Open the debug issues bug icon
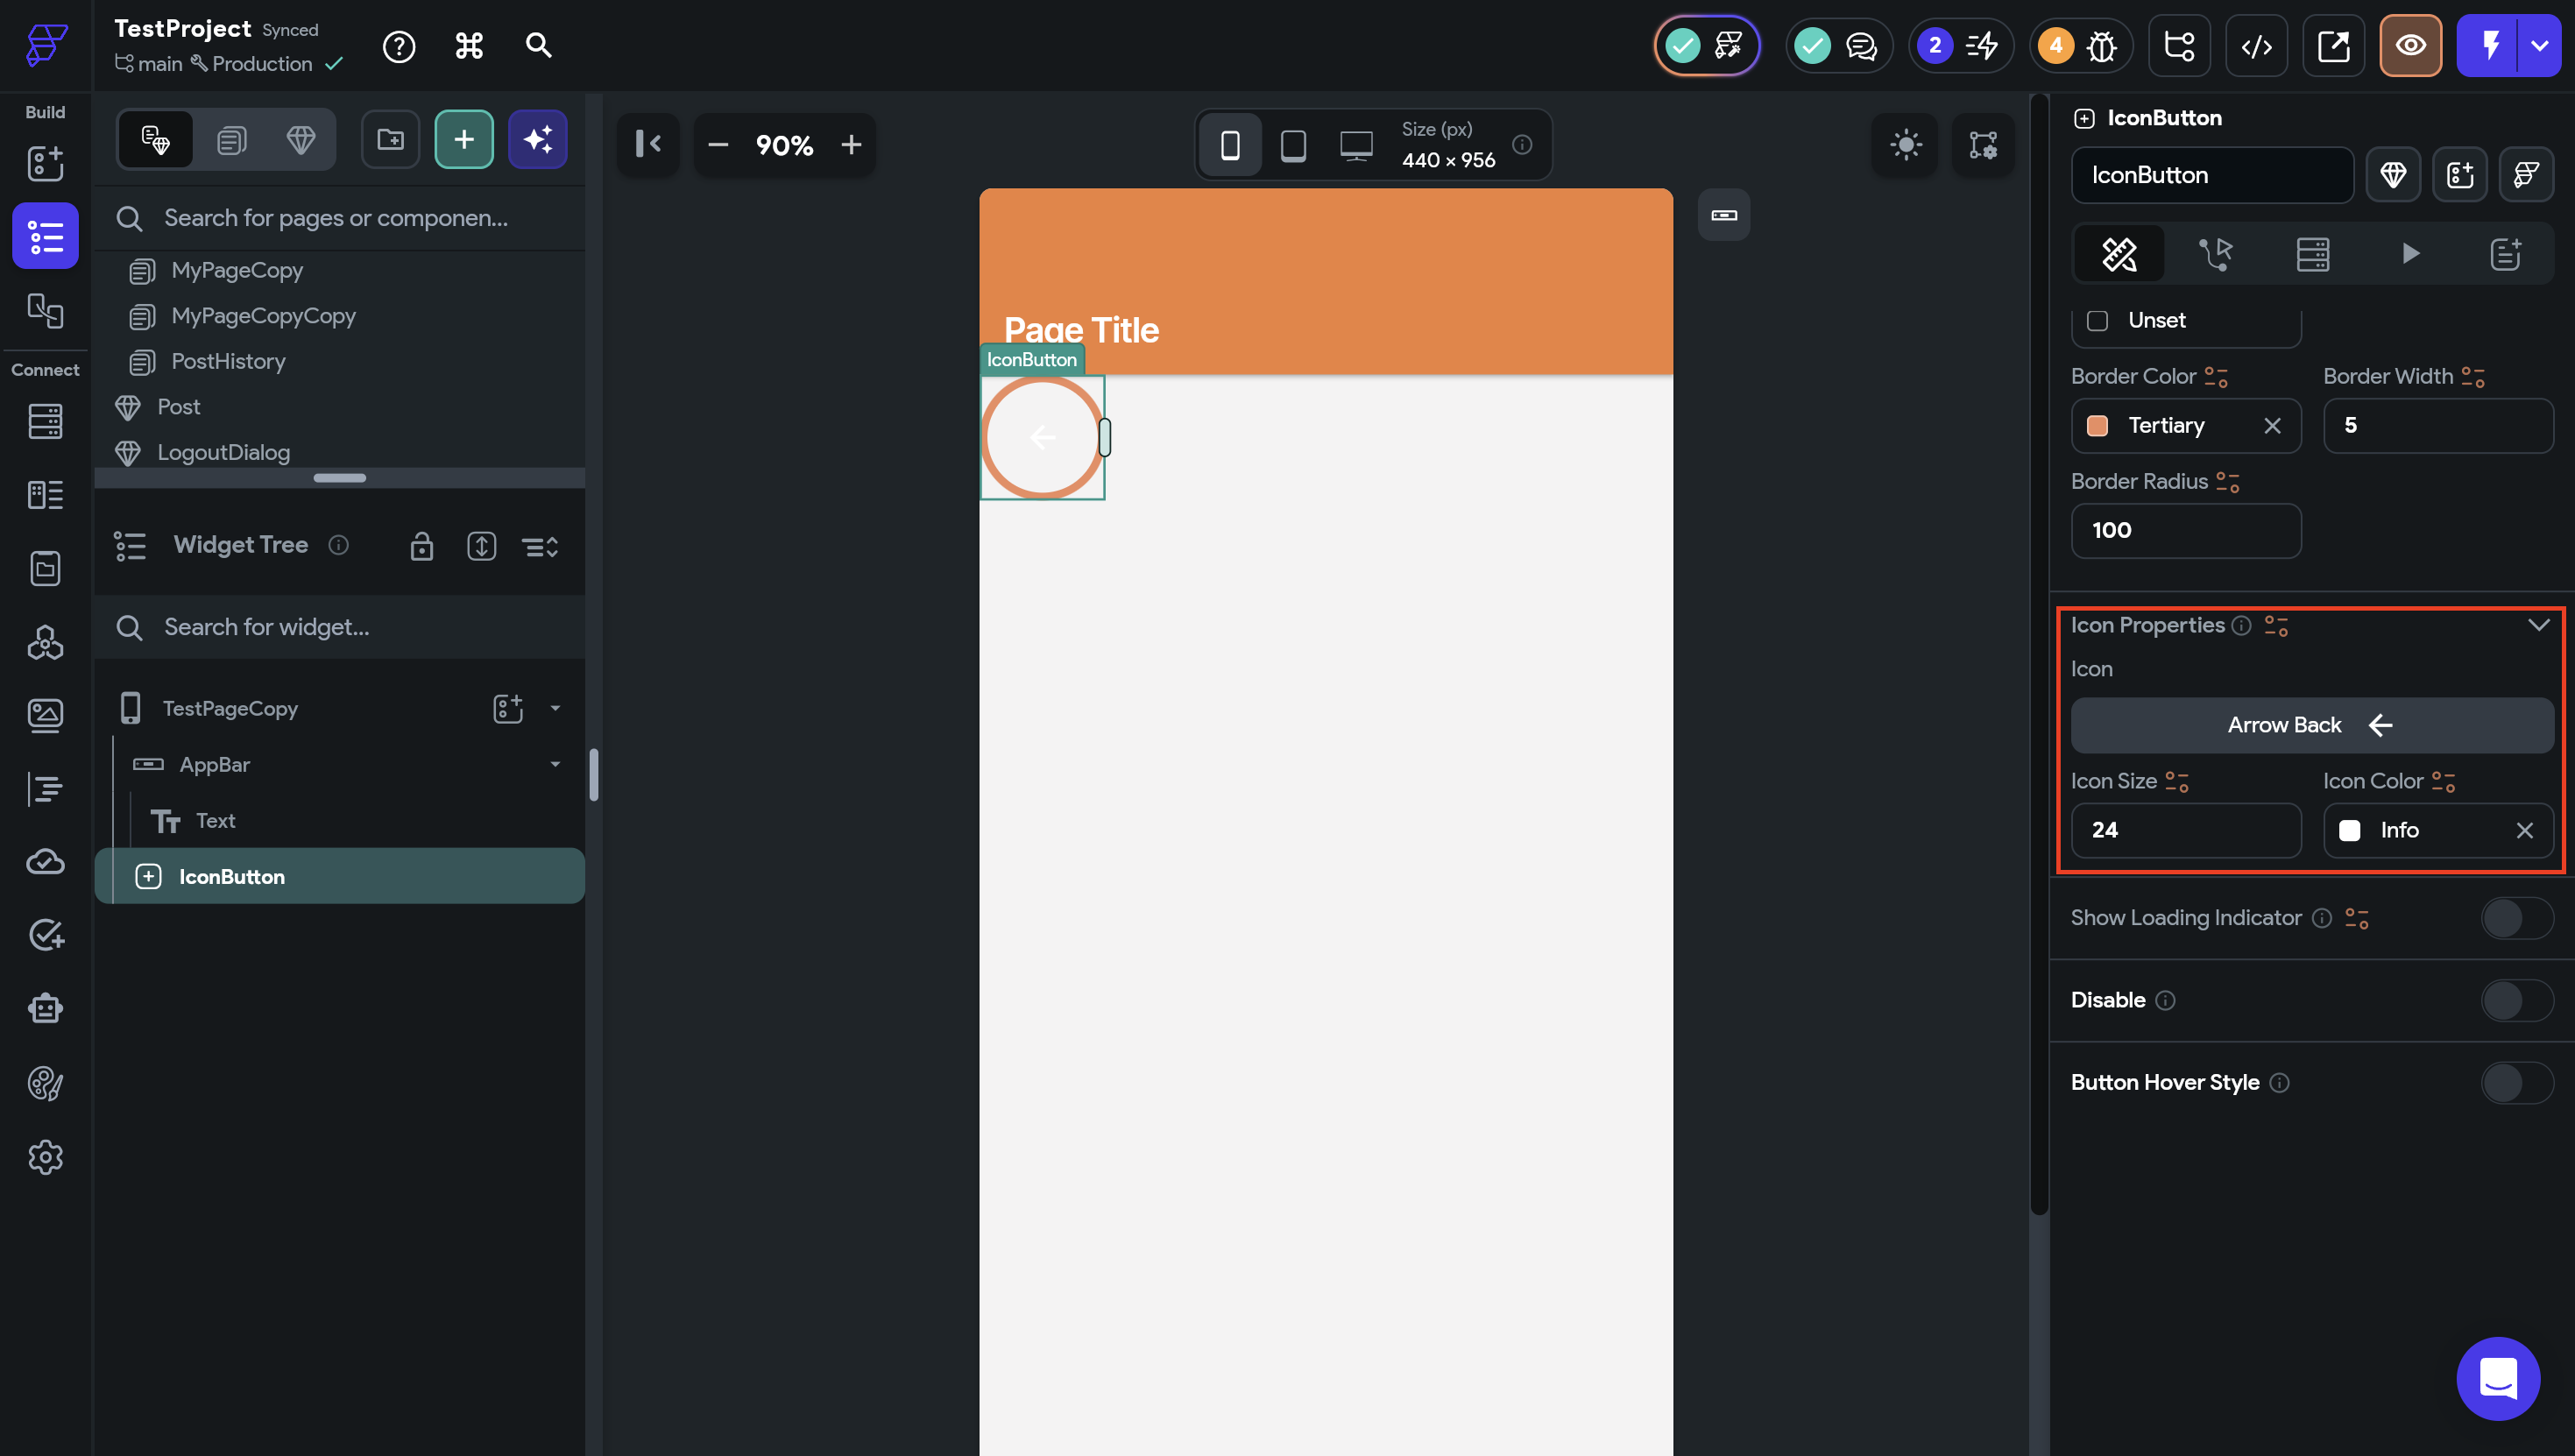The height and width of the screenshot is (1456, 2575). [2101, 46]
